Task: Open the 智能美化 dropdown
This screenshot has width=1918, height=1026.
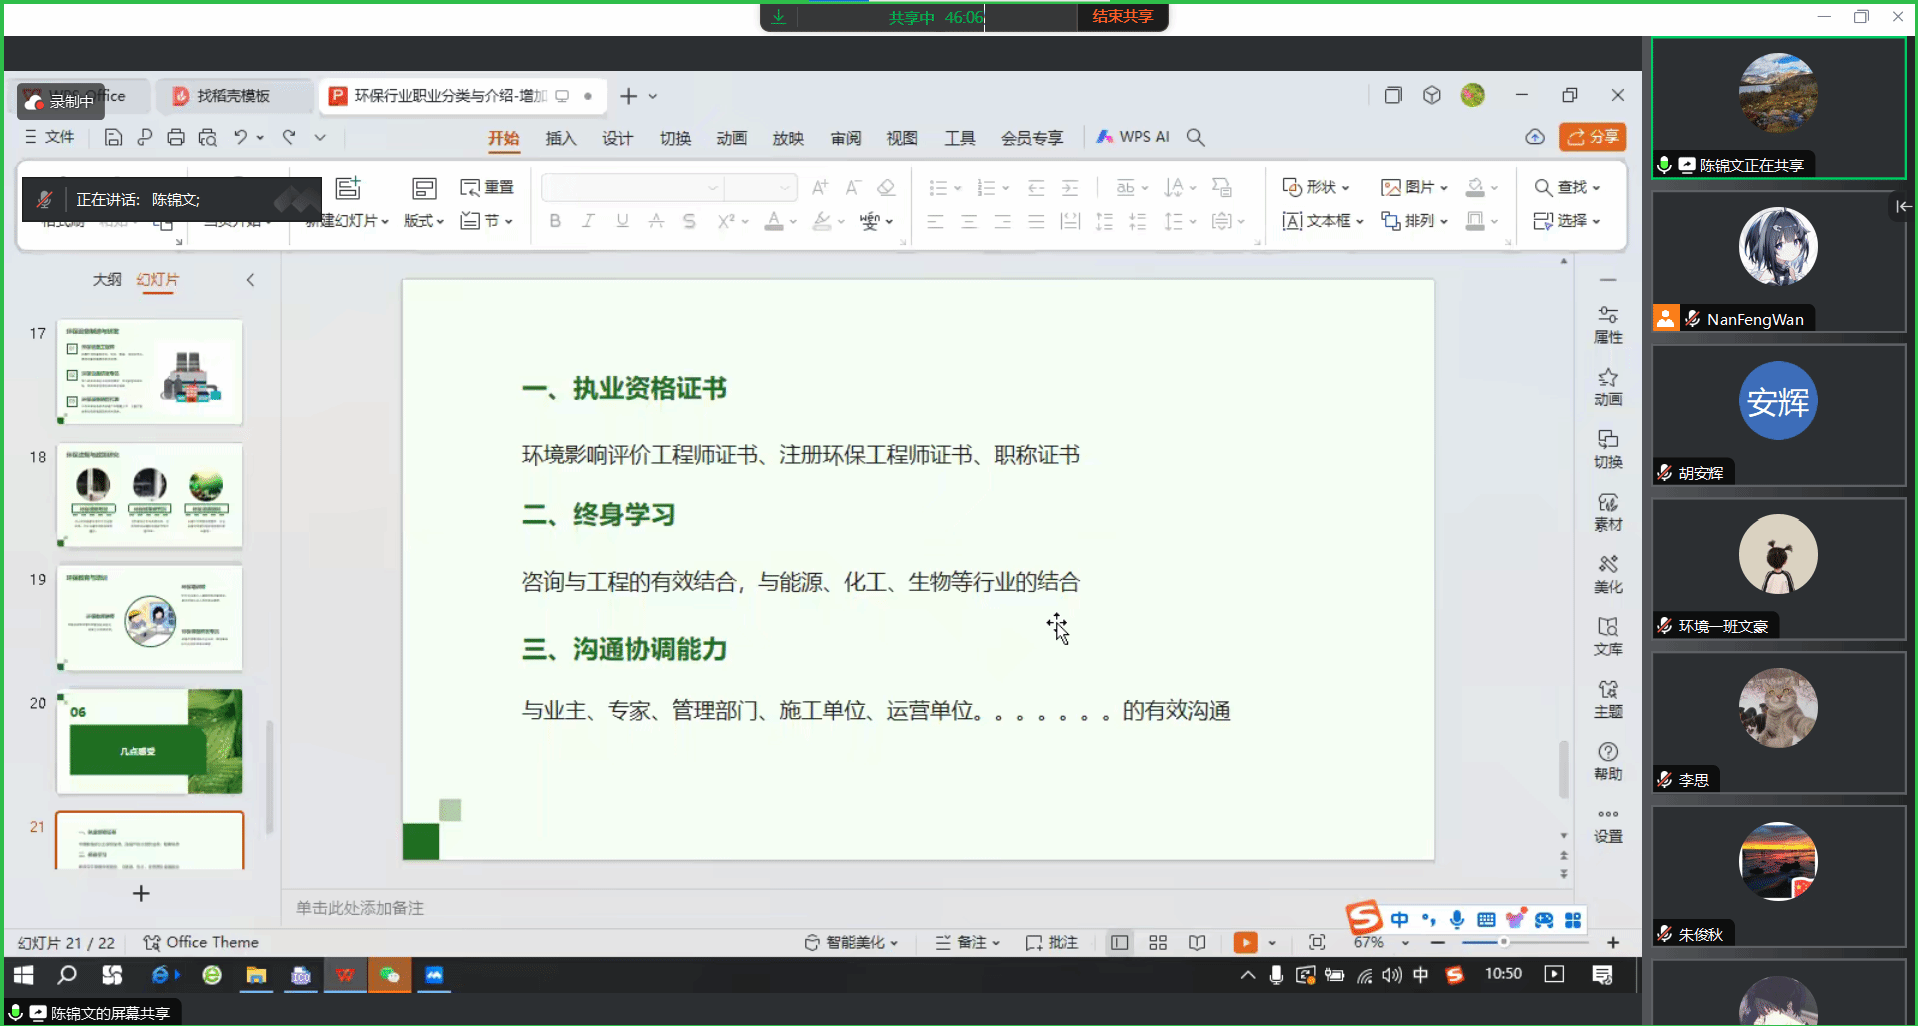Action: 853,942
